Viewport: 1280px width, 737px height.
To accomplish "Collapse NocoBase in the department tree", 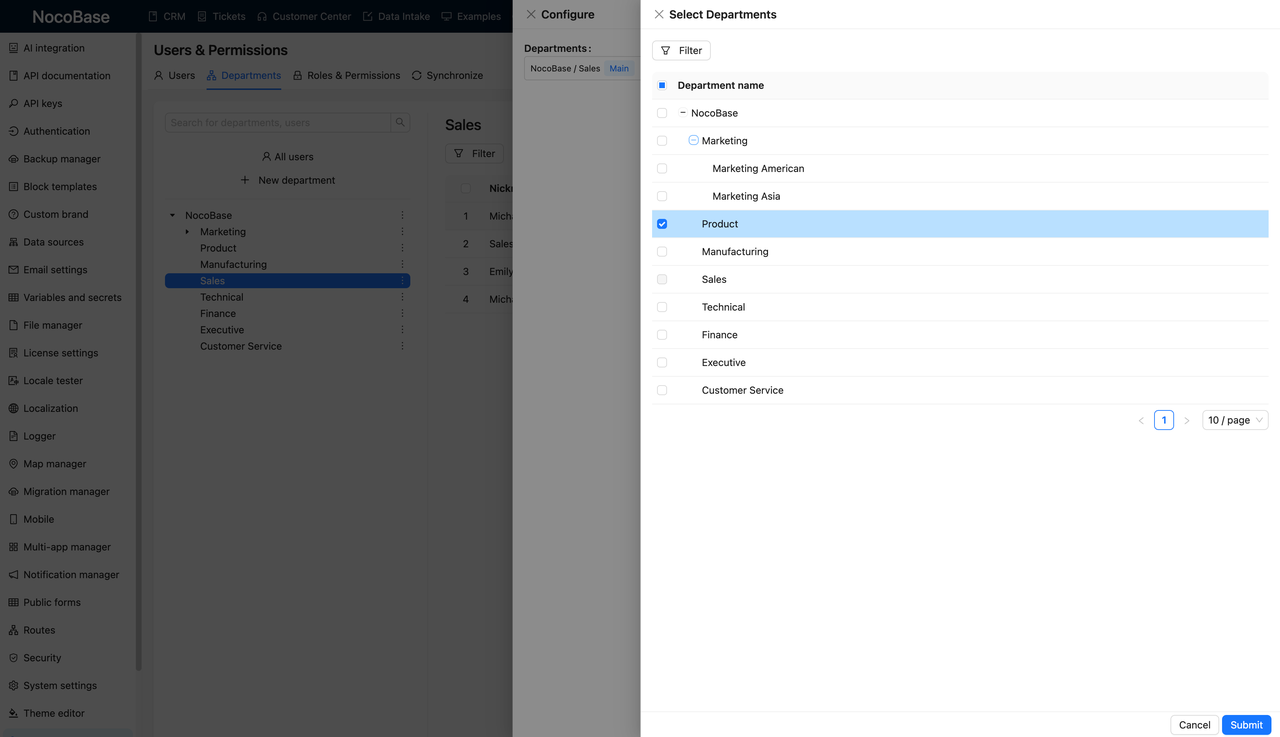I will pyautogui.click(x=172, y=215).
